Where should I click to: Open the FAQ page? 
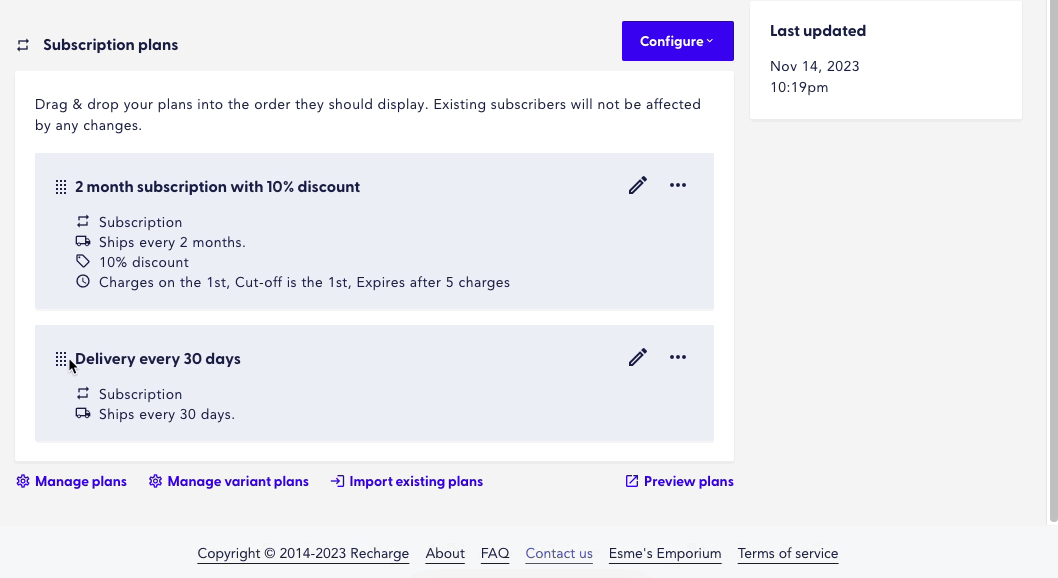494,553
